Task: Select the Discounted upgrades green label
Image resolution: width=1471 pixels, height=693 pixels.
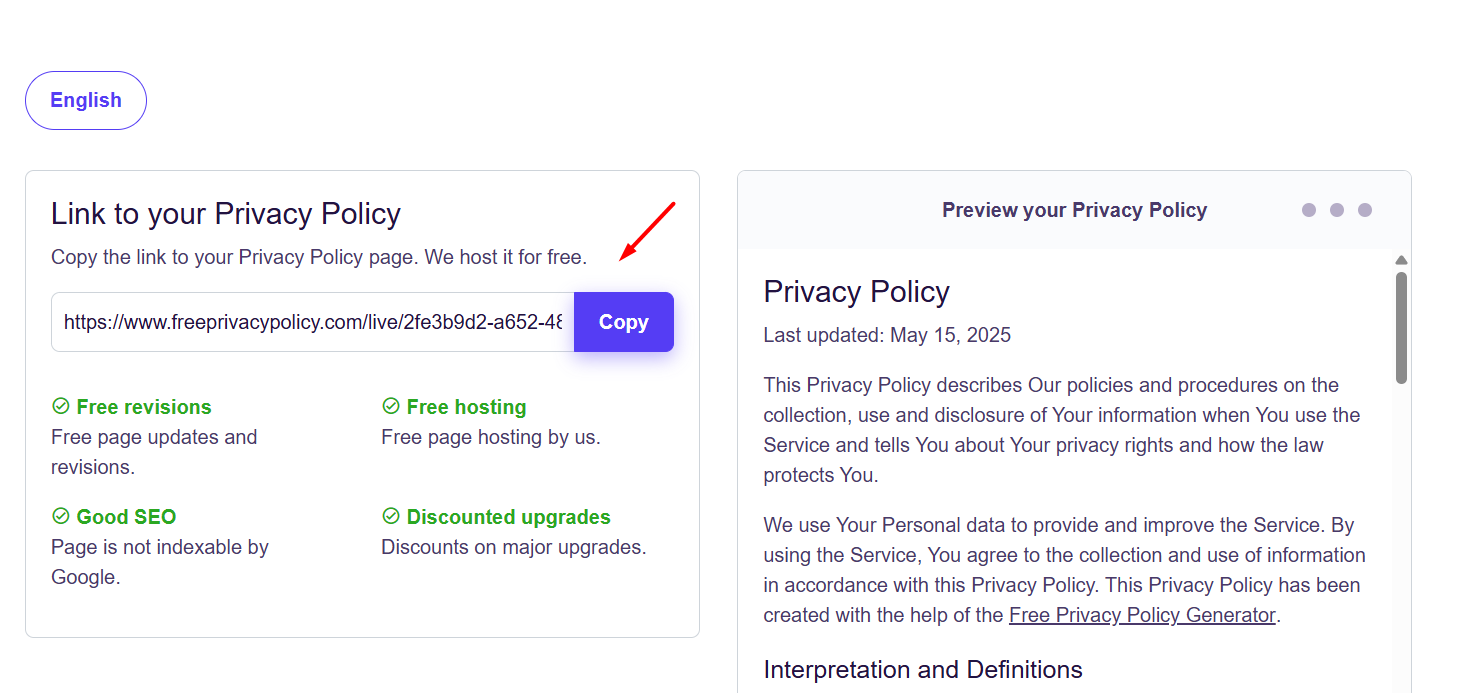Action: click(x=508, y=517)
